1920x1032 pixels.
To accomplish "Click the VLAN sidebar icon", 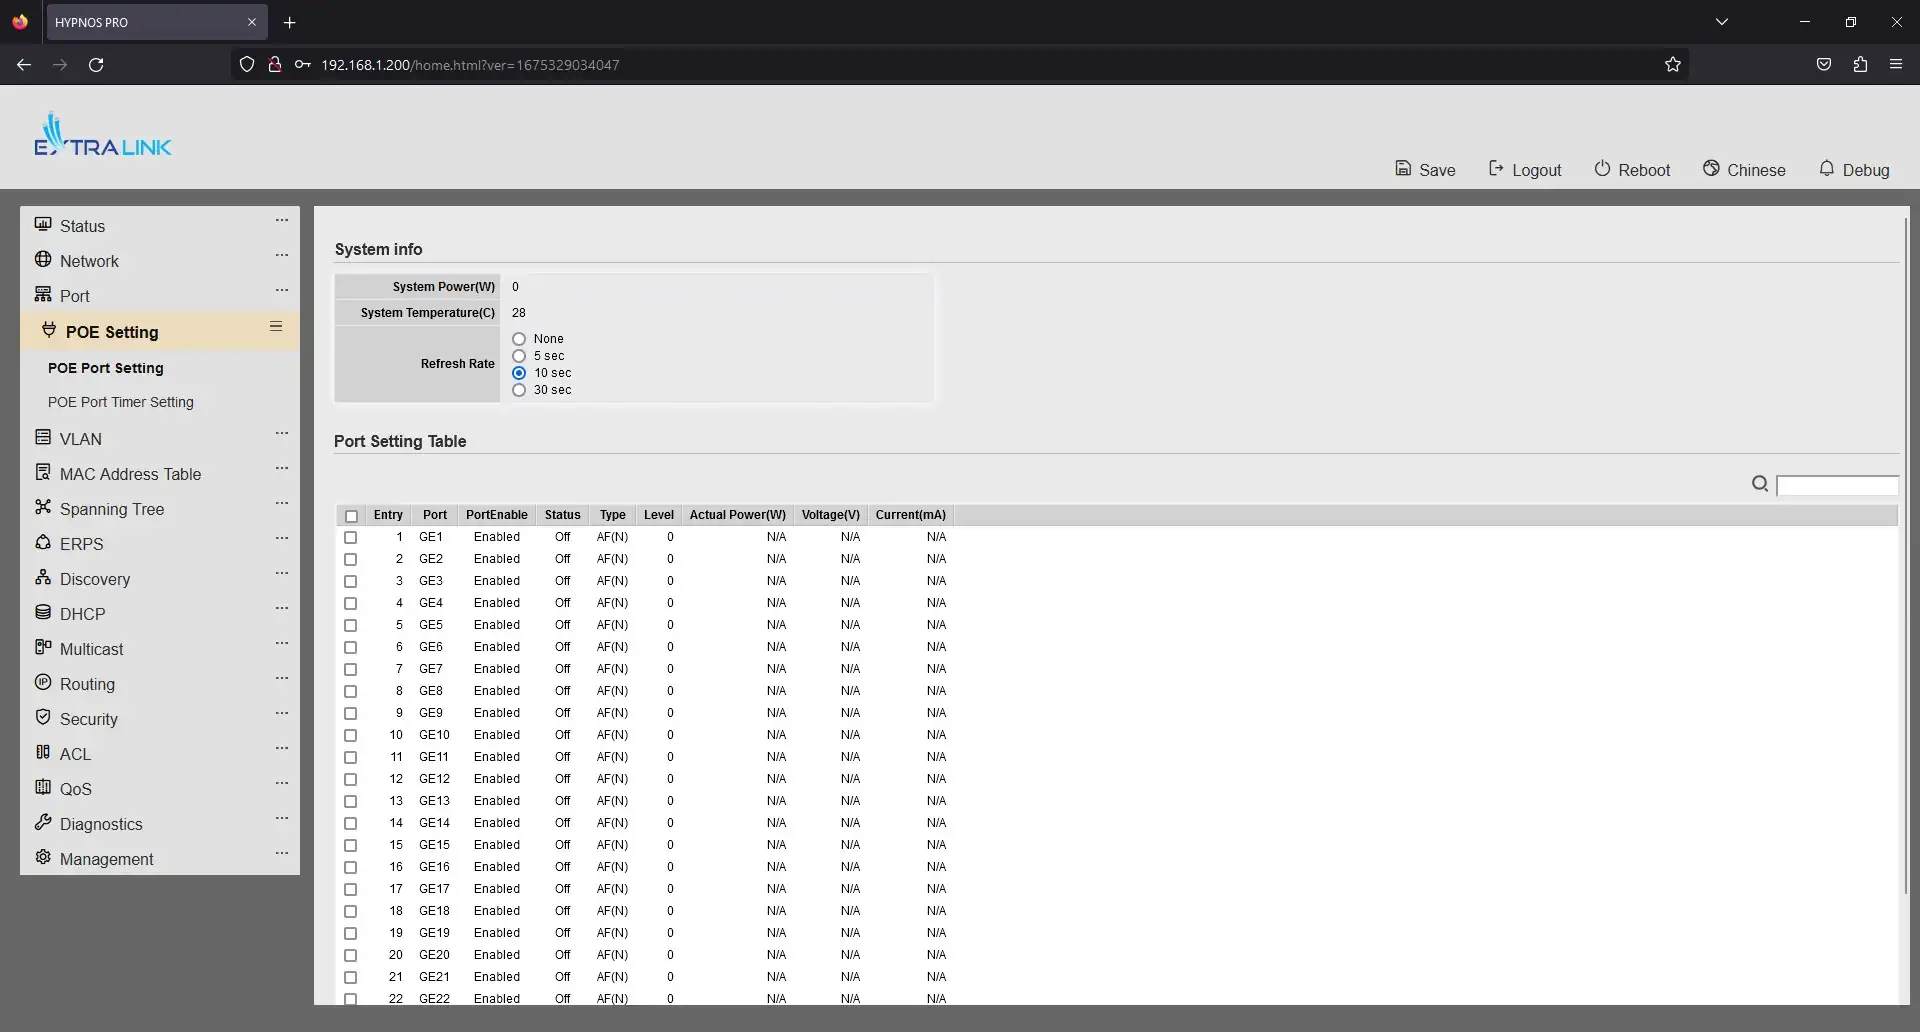I will [x=44, y=437].
